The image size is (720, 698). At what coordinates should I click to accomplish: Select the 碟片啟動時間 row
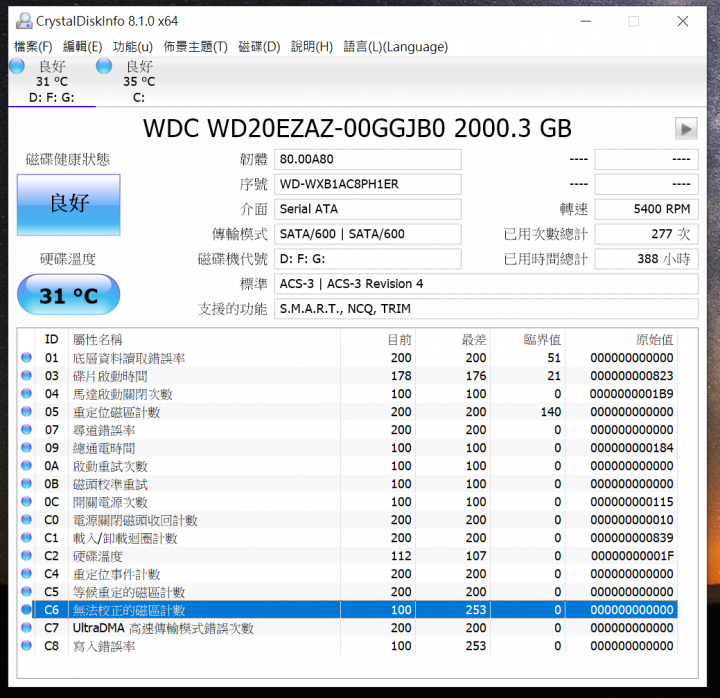pyautogui.click(x=348, y=376)
